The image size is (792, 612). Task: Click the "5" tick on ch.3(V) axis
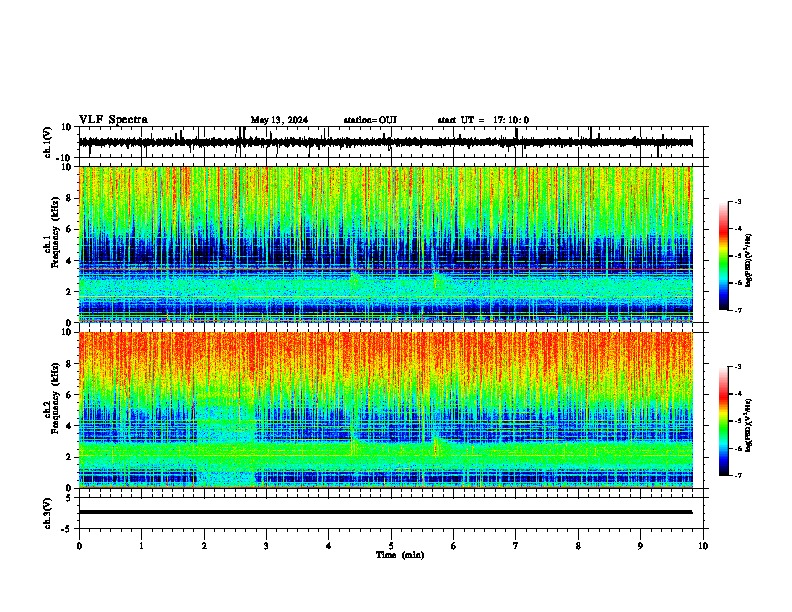coord(69,498)
